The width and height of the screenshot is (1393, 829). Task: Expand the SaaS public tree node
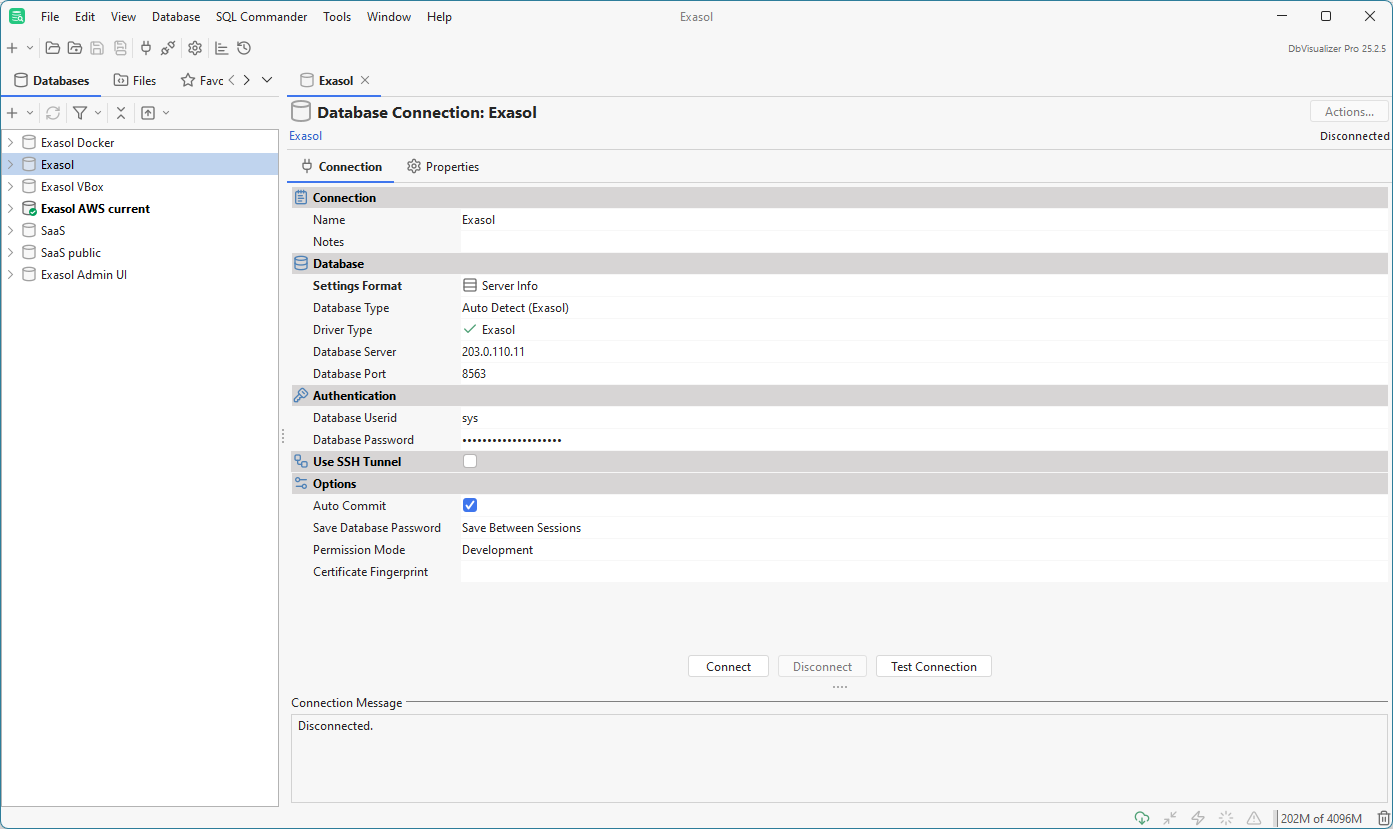10,252
